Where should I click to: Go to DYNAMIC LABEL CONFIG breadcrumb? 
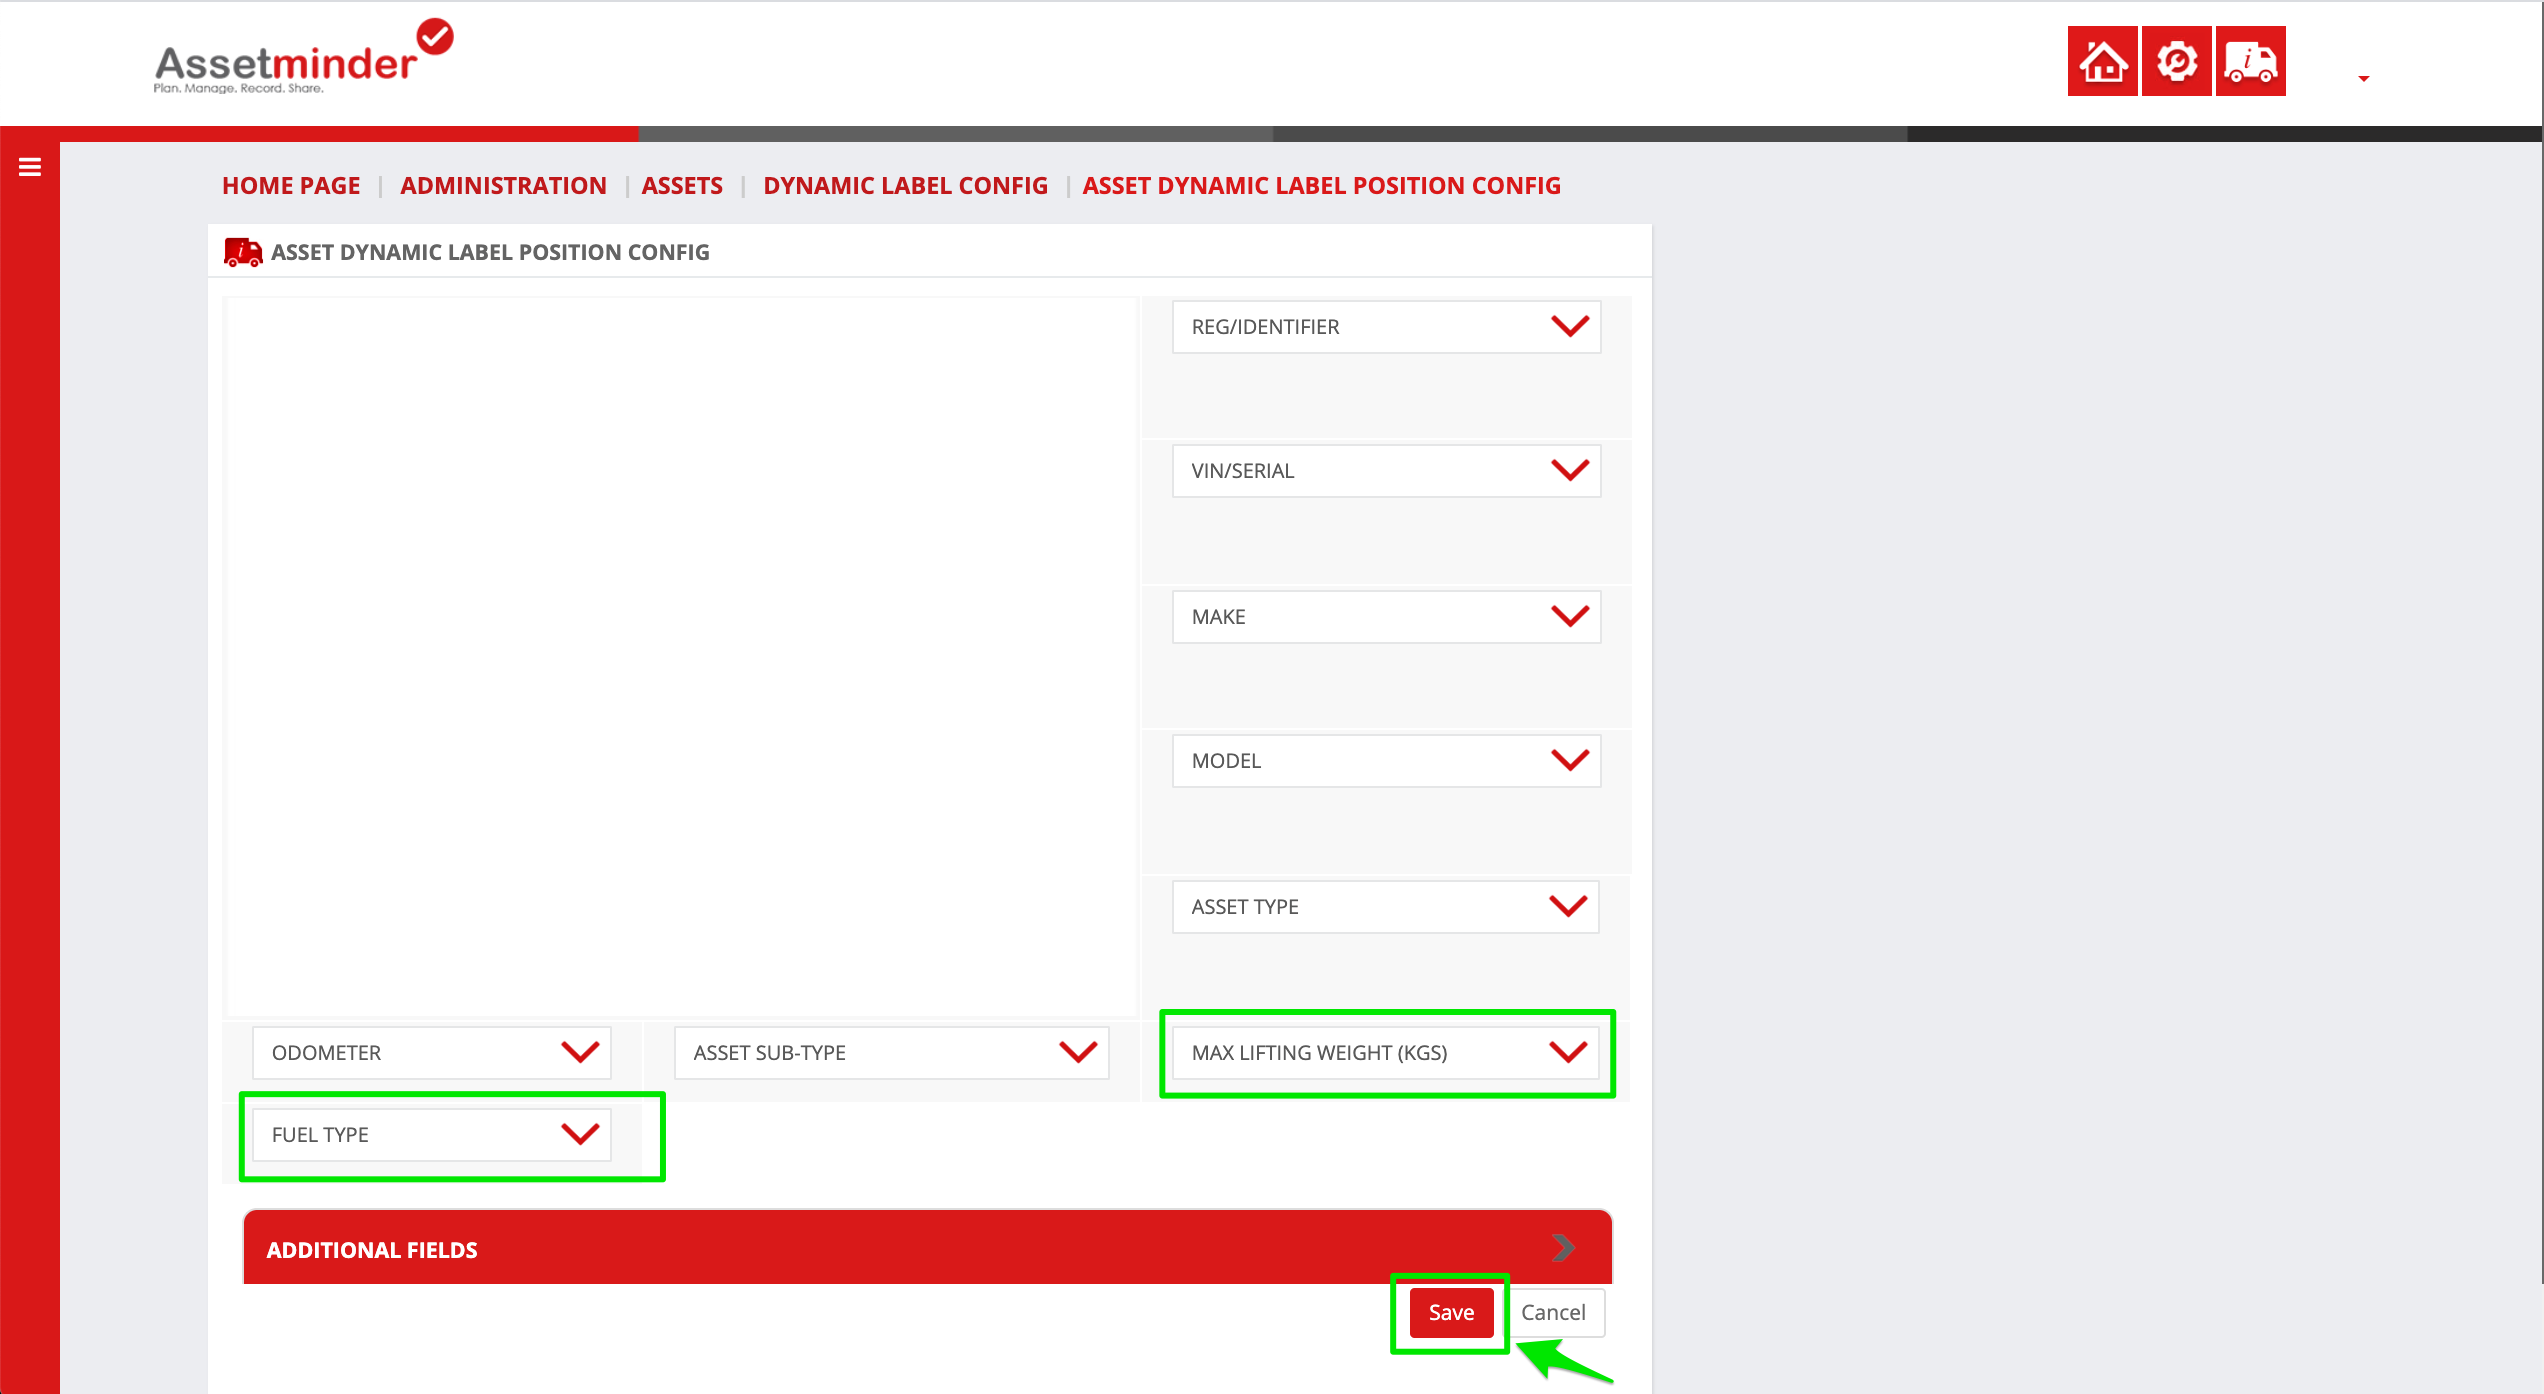[x=905, y=186]
